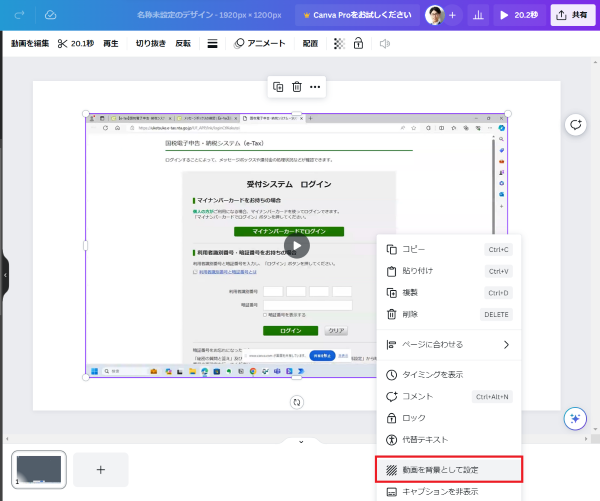This screenshot has height=501, width=600.
Task: Open 動画を編集 in the toolbar
Action: click(30, 44)
